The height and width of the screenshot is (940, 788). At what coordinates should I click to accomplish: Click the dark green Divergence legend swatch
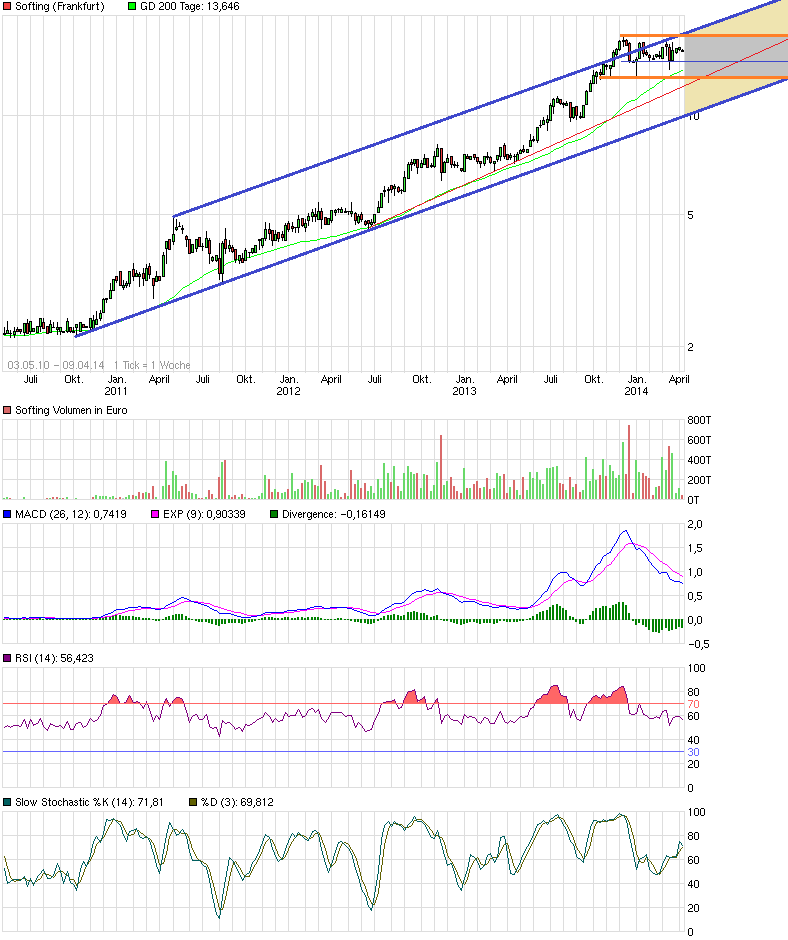[274, 514]
